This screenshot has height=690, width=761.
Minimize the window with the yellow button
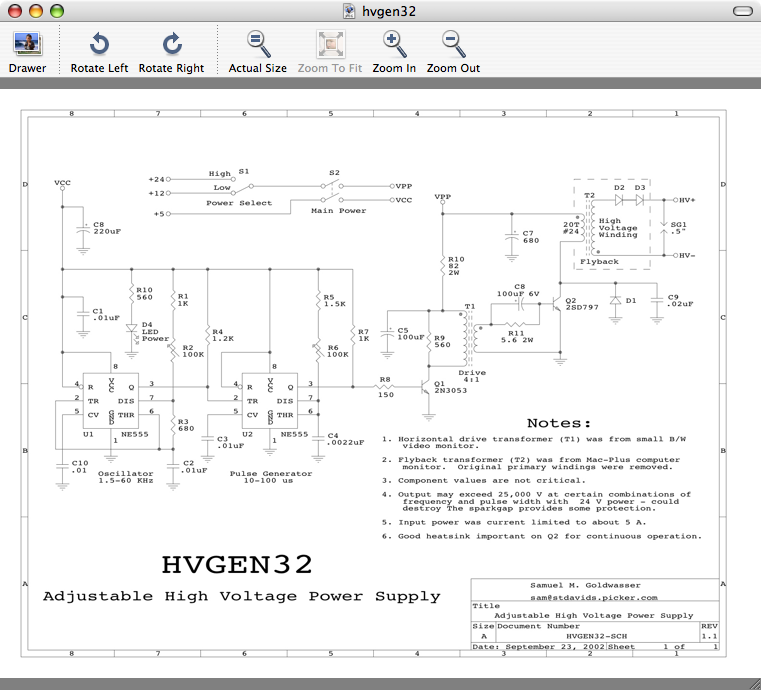point(36,11)
